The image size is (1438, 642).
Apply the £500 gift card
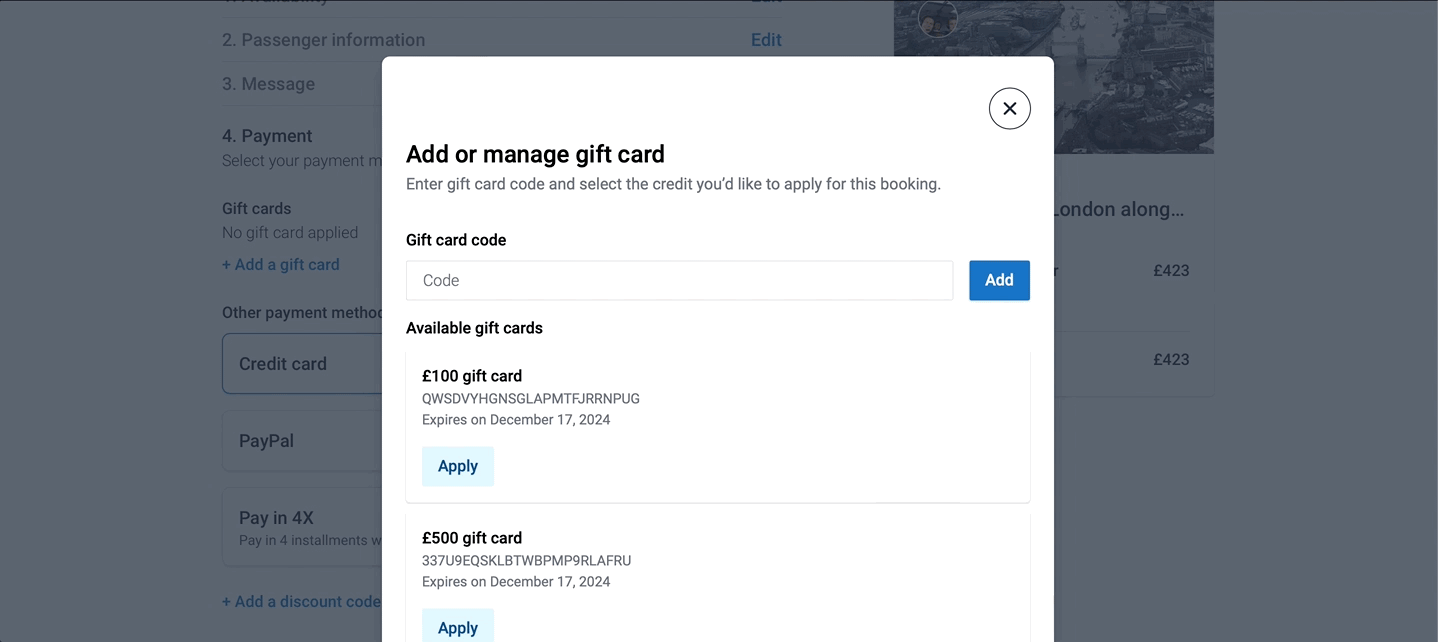coord(458,627)
